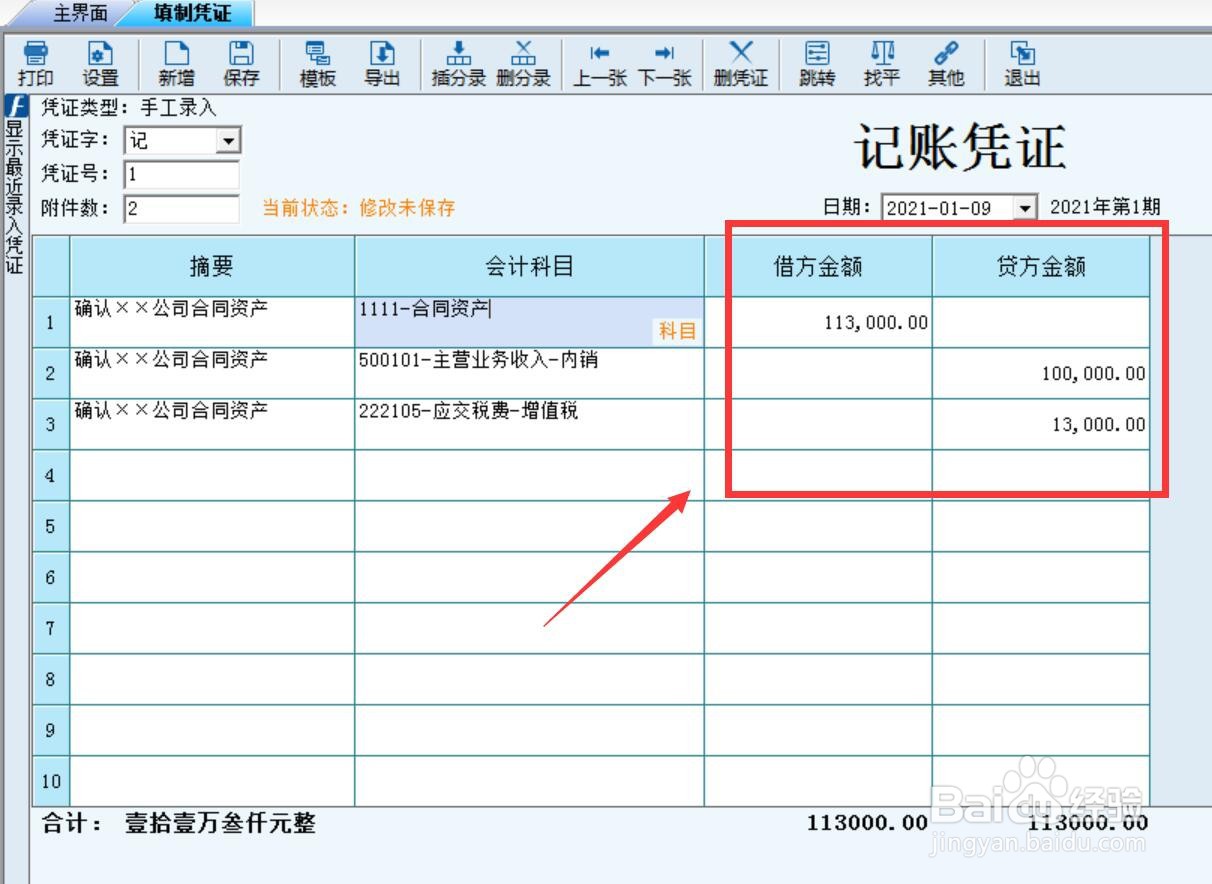
Task: Select account 500101-主营业务收入-内销
Action: (x=530, y=373)
